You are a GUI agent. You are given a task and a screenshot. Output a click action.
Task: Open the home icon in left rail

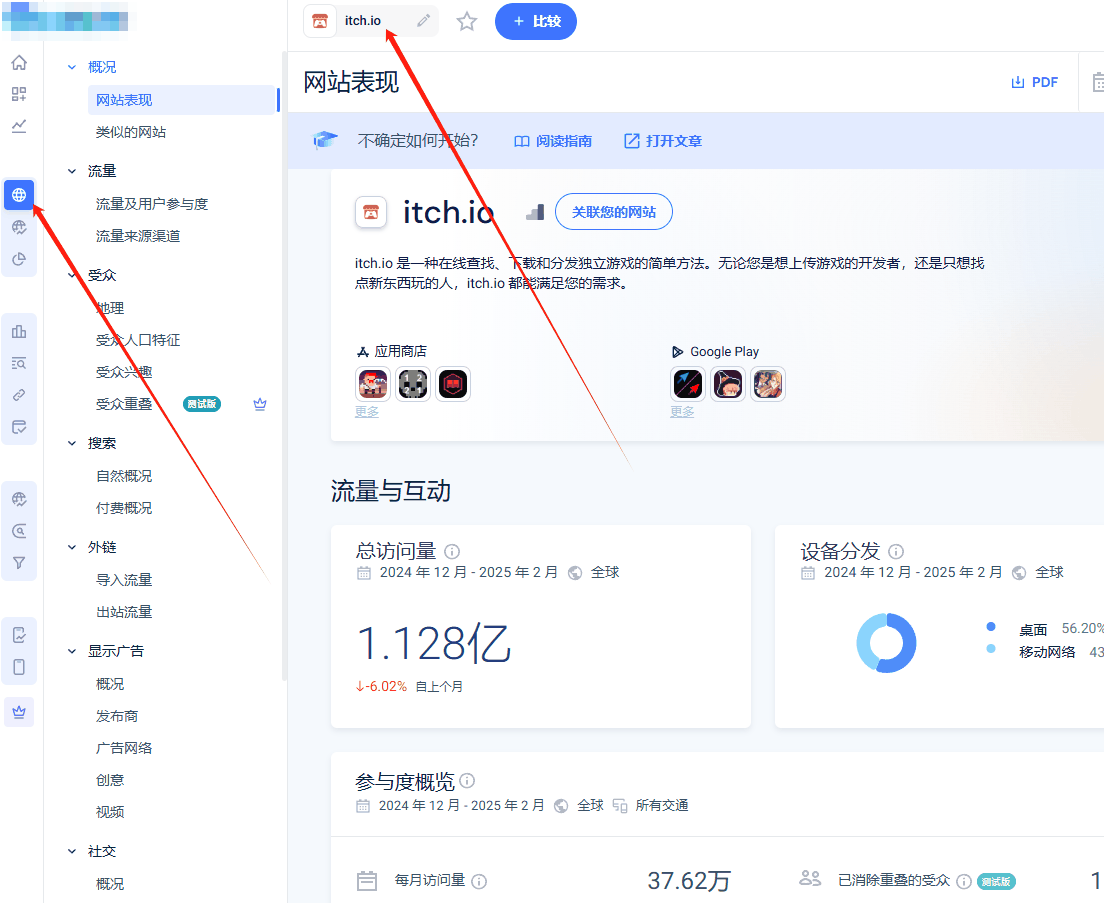point(19,63)
